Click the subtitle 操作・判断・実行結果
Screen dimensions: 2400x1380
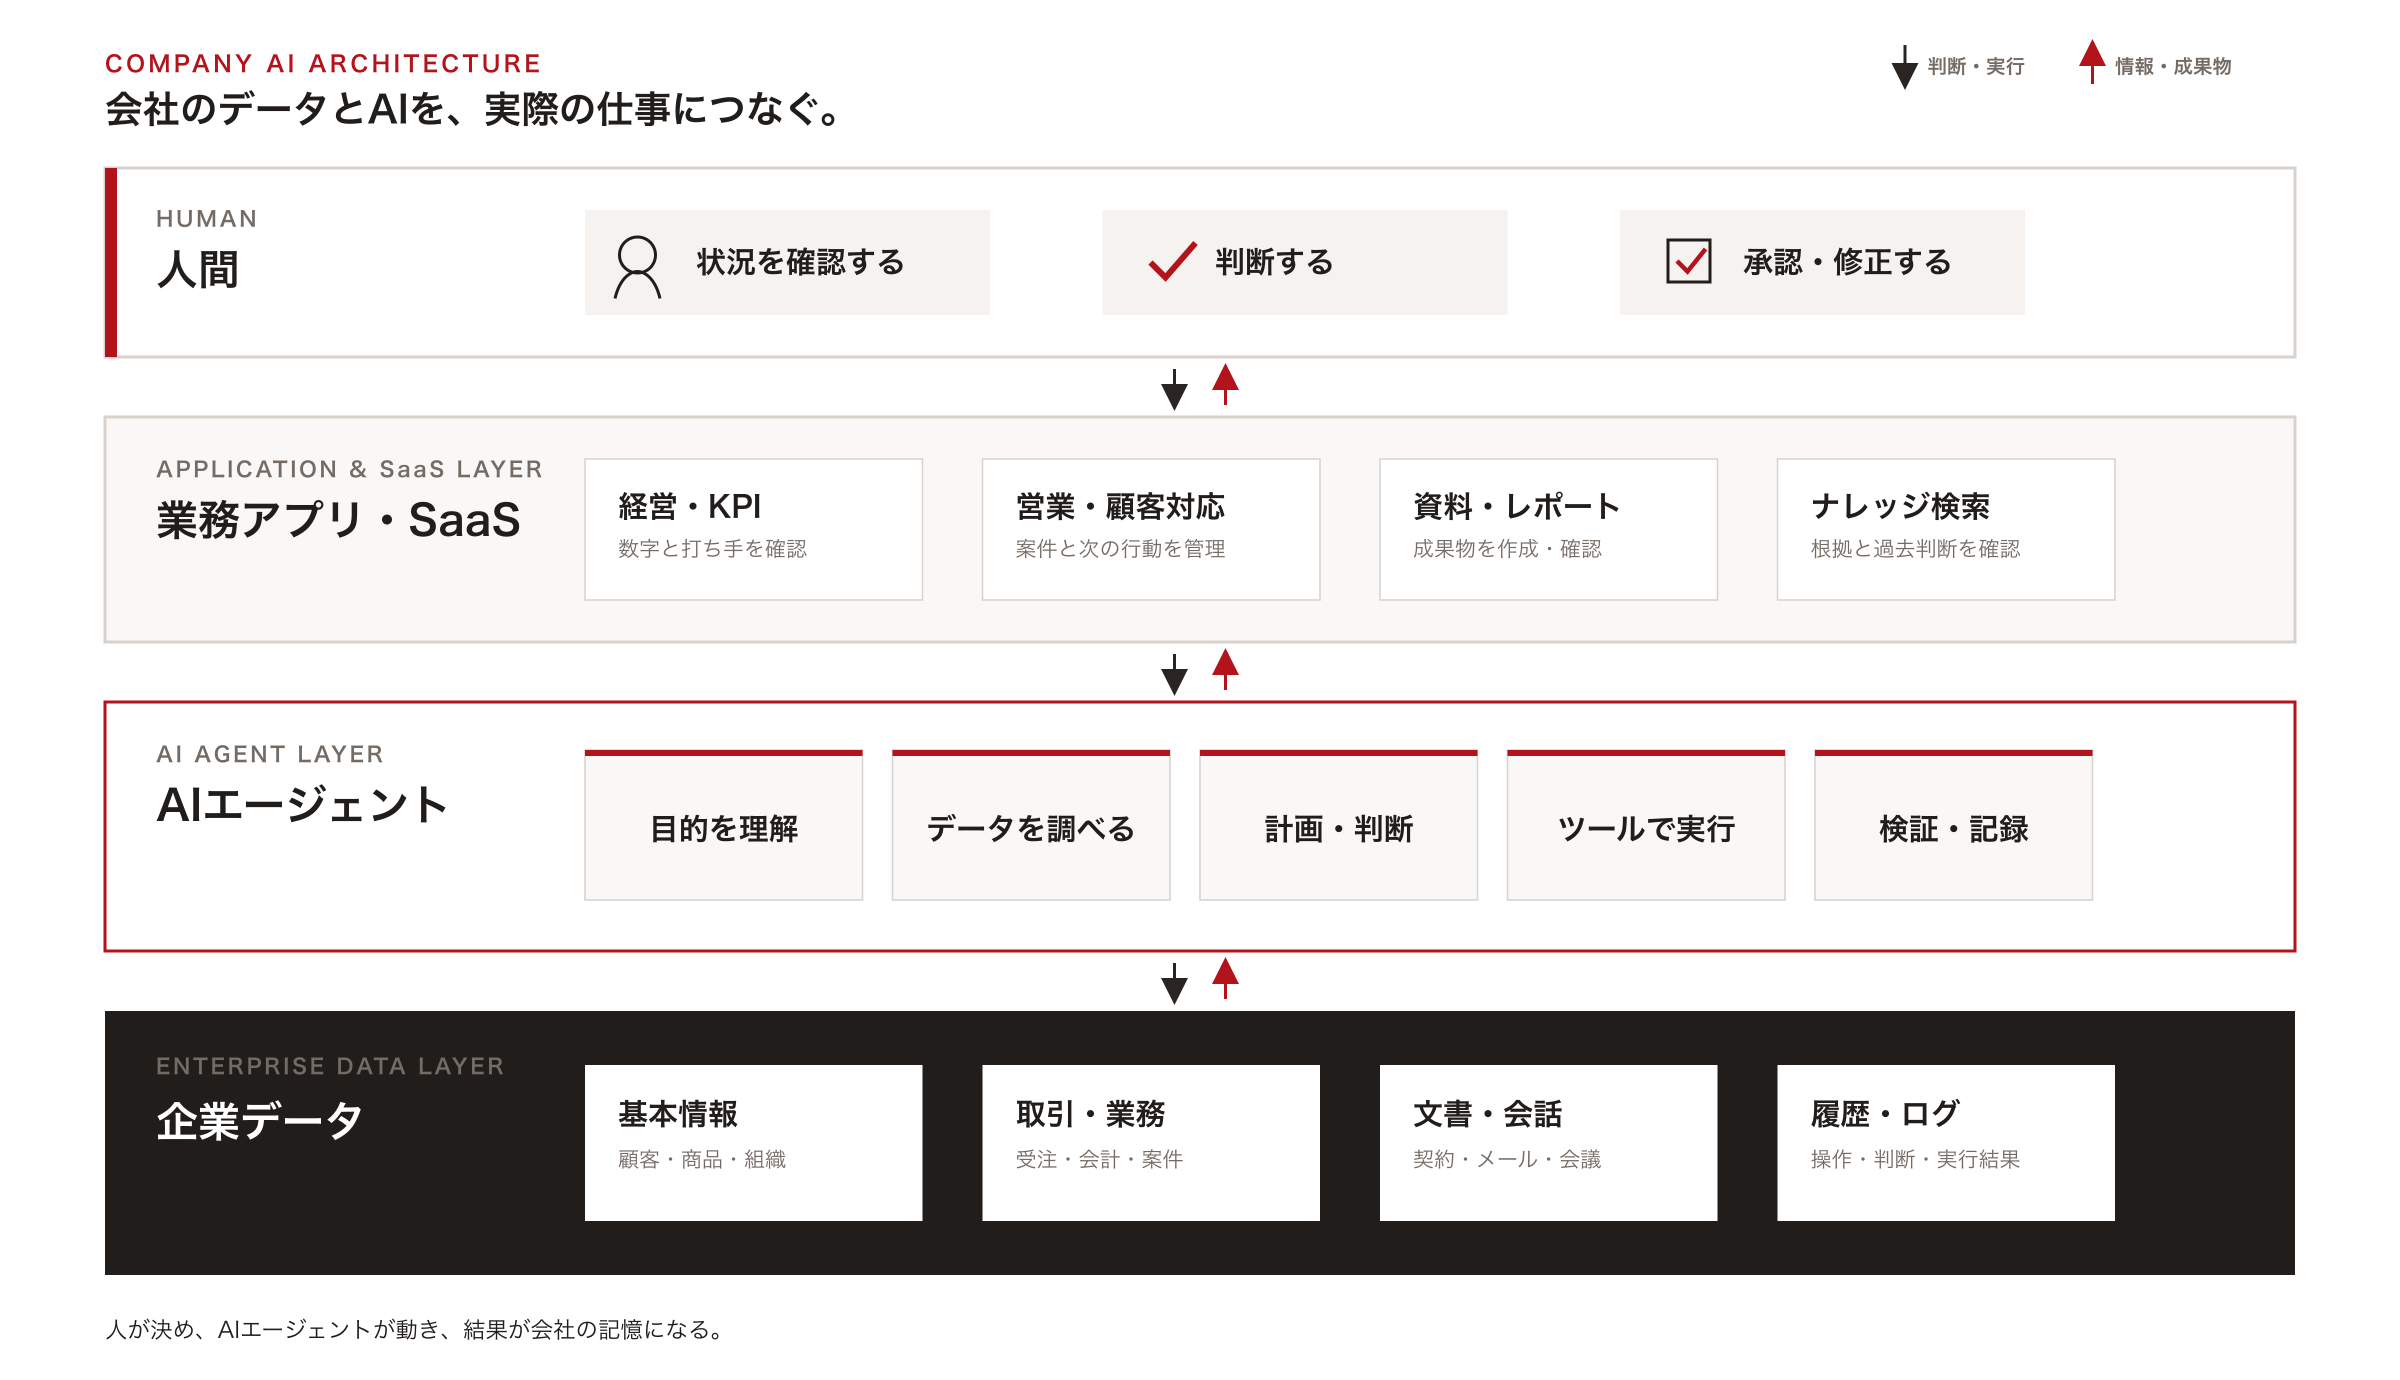pos(1915,1159)
